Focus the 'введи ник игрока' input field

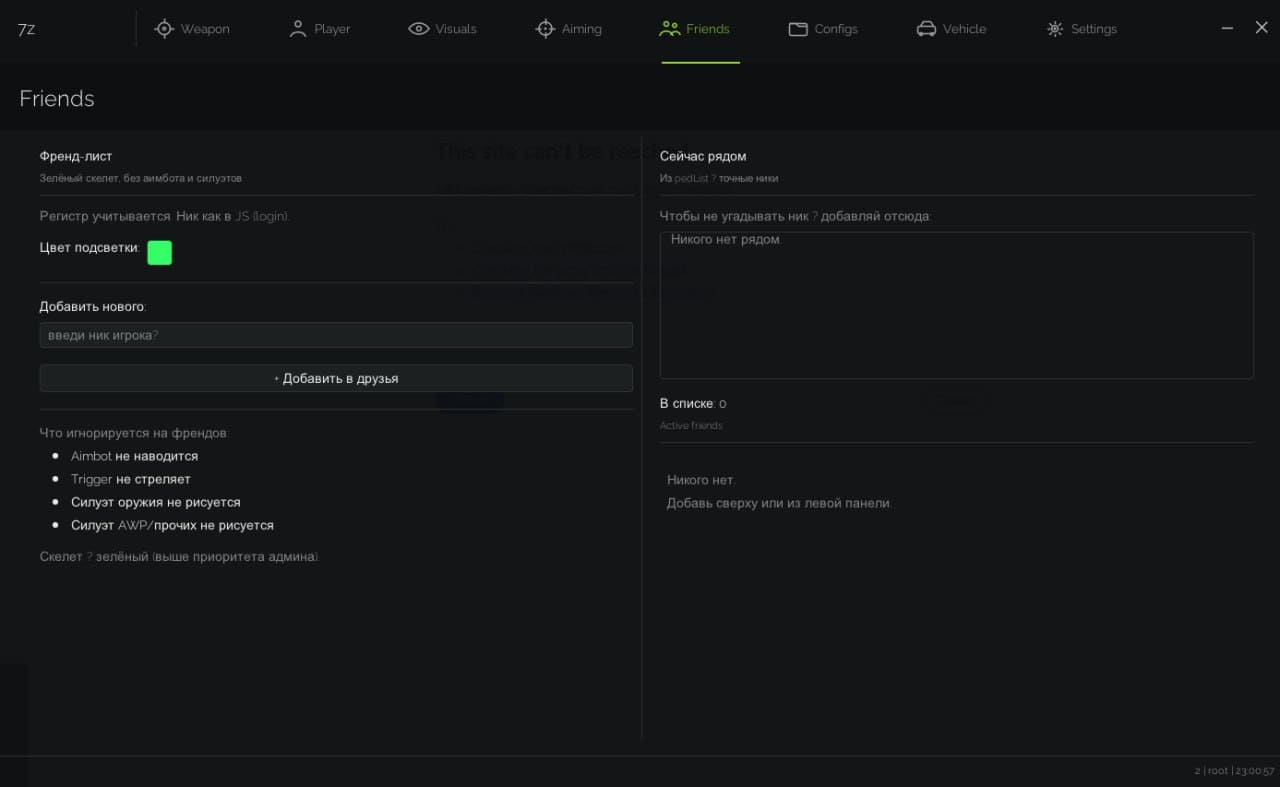(336, 335)
